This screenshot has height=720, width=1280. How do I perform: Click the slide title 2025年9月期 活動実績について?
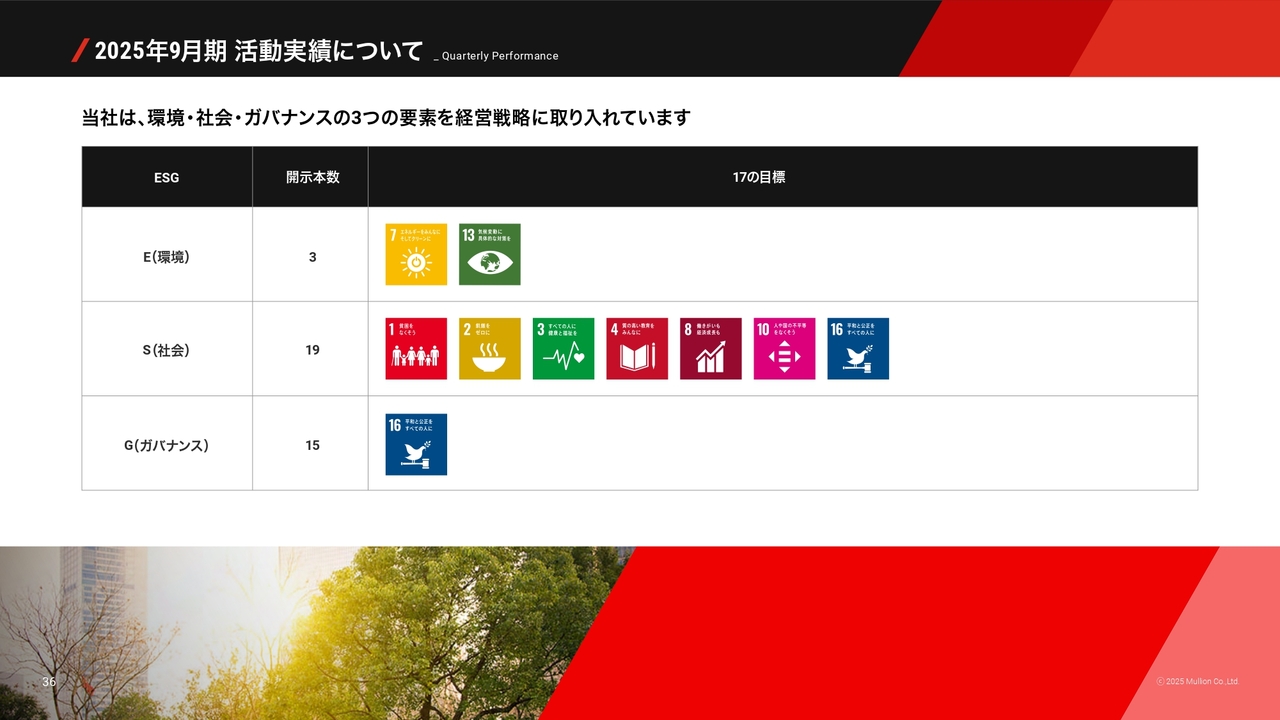[x=258, y=52]
